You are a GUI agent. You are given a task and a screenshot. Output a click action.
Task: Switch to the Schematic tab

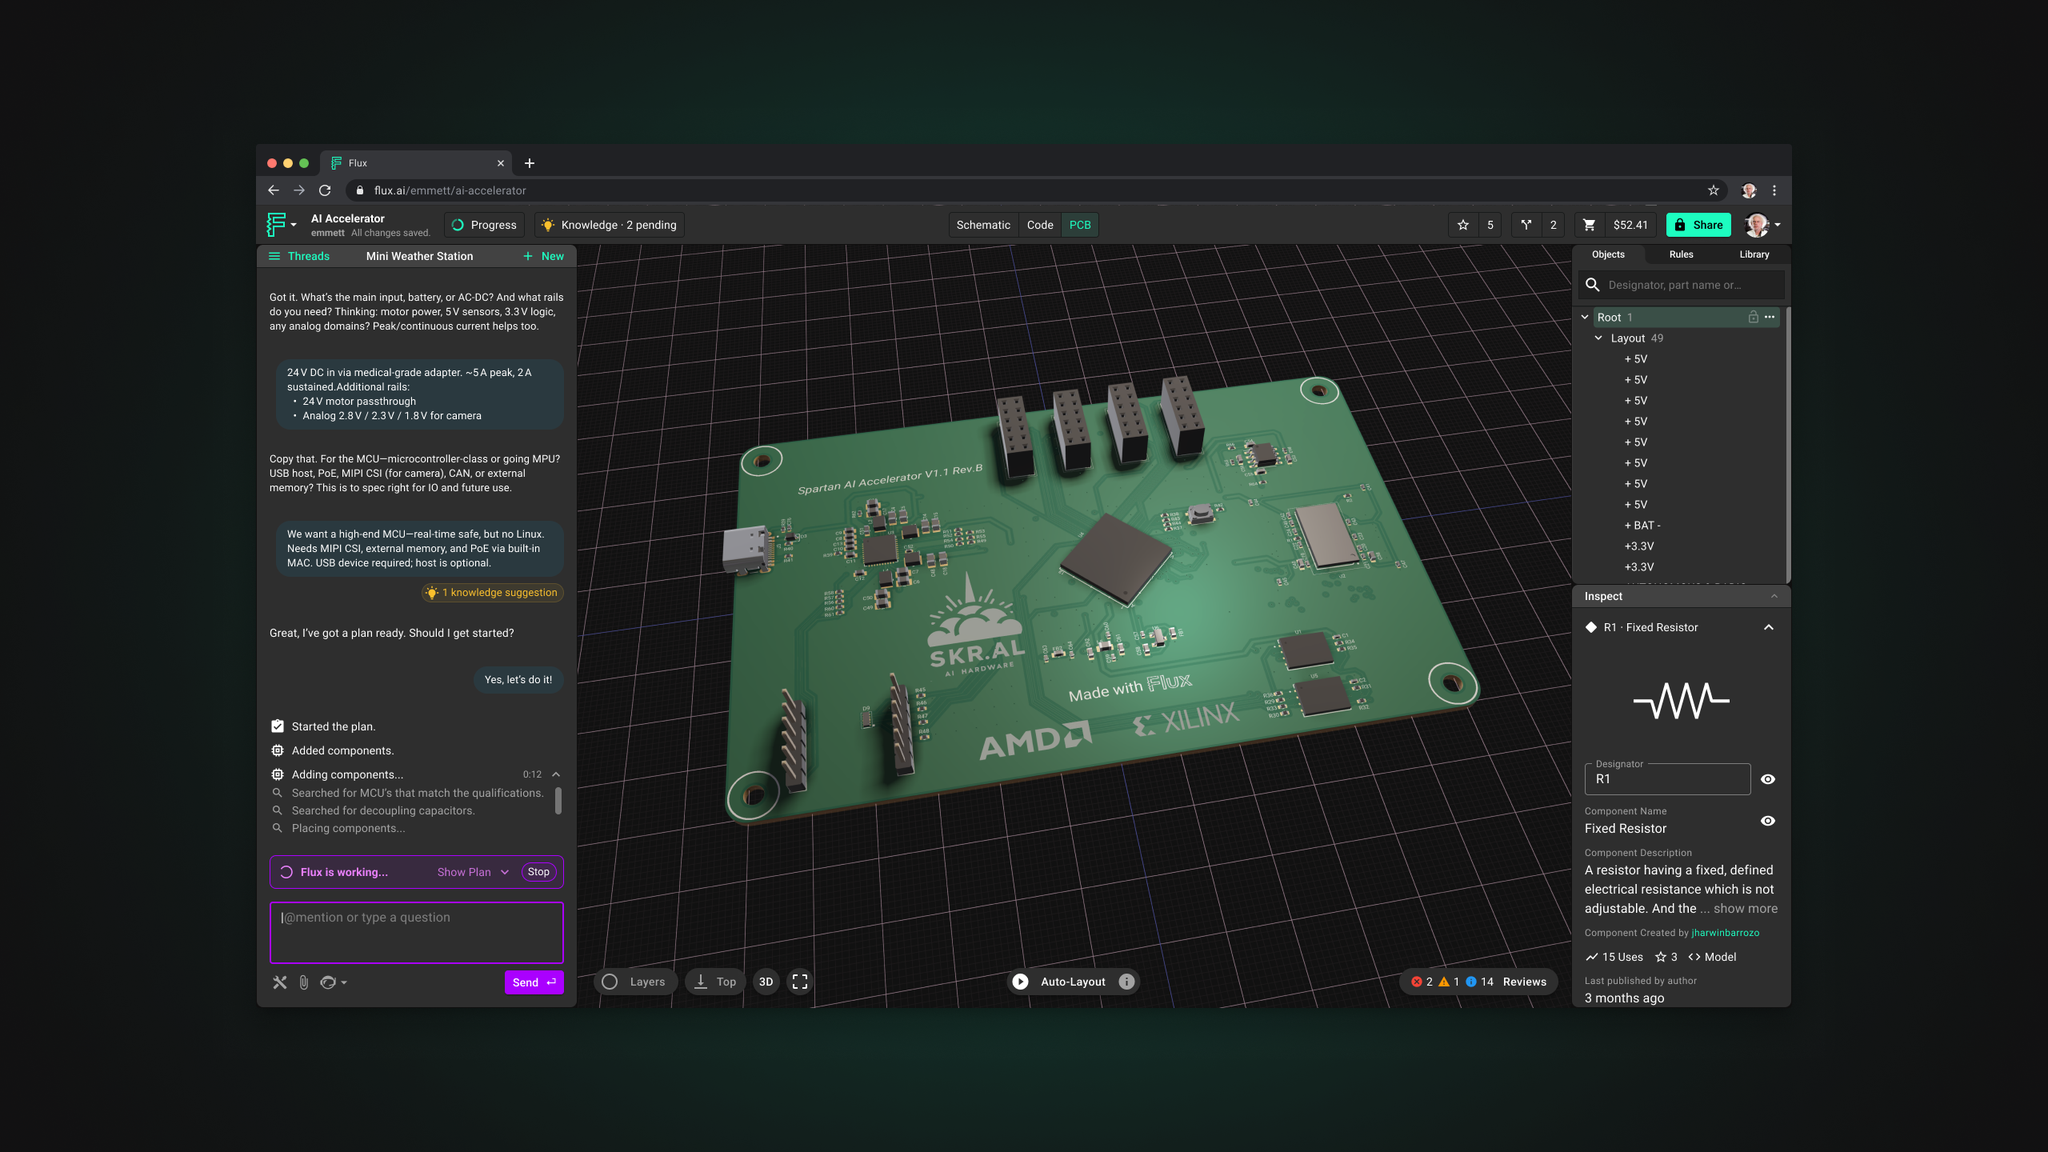(x=983, y=225)
